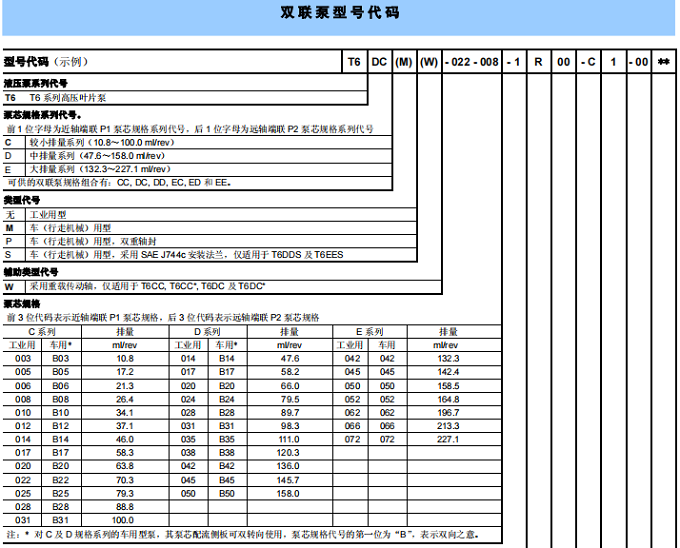680x548 pixels.
Task: Click the ** cell ending the example code
Action: point(664,62)
